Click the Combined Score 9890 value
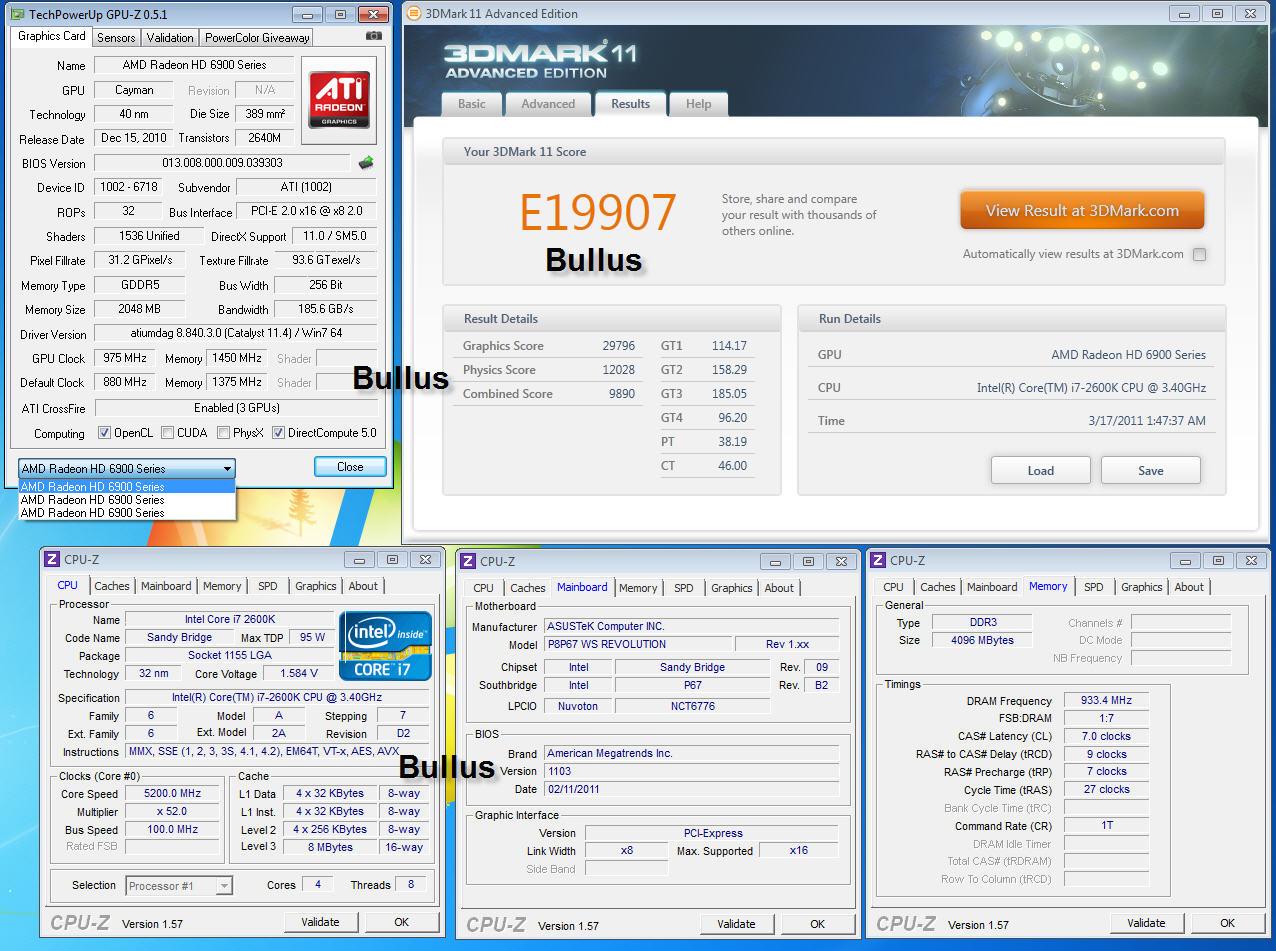 click(621, 394)
